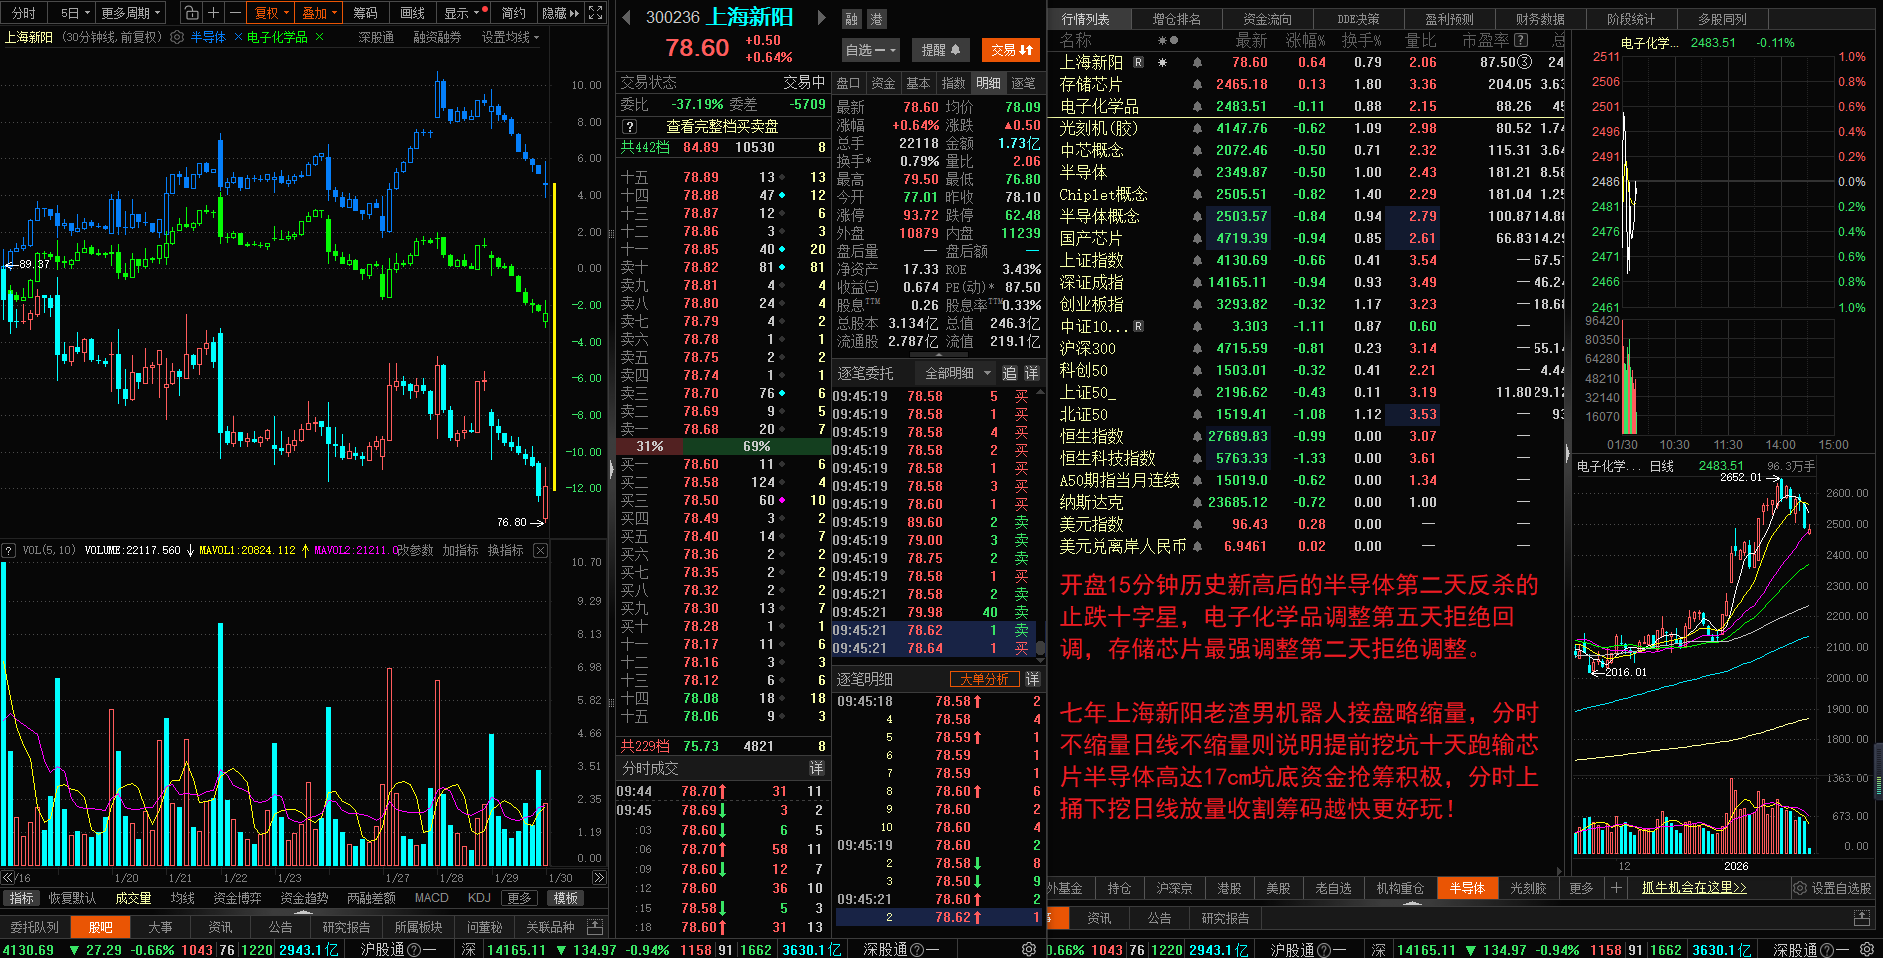
Task: Click the lock icon in chart toolbar
Action: tap(191, 13)
